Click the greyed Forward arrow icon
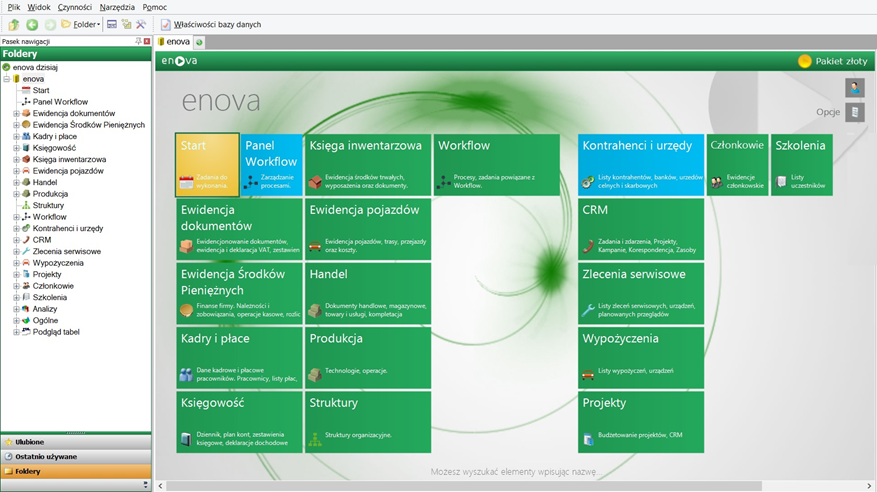The image size is (877, 492). [x=50, y=25]
